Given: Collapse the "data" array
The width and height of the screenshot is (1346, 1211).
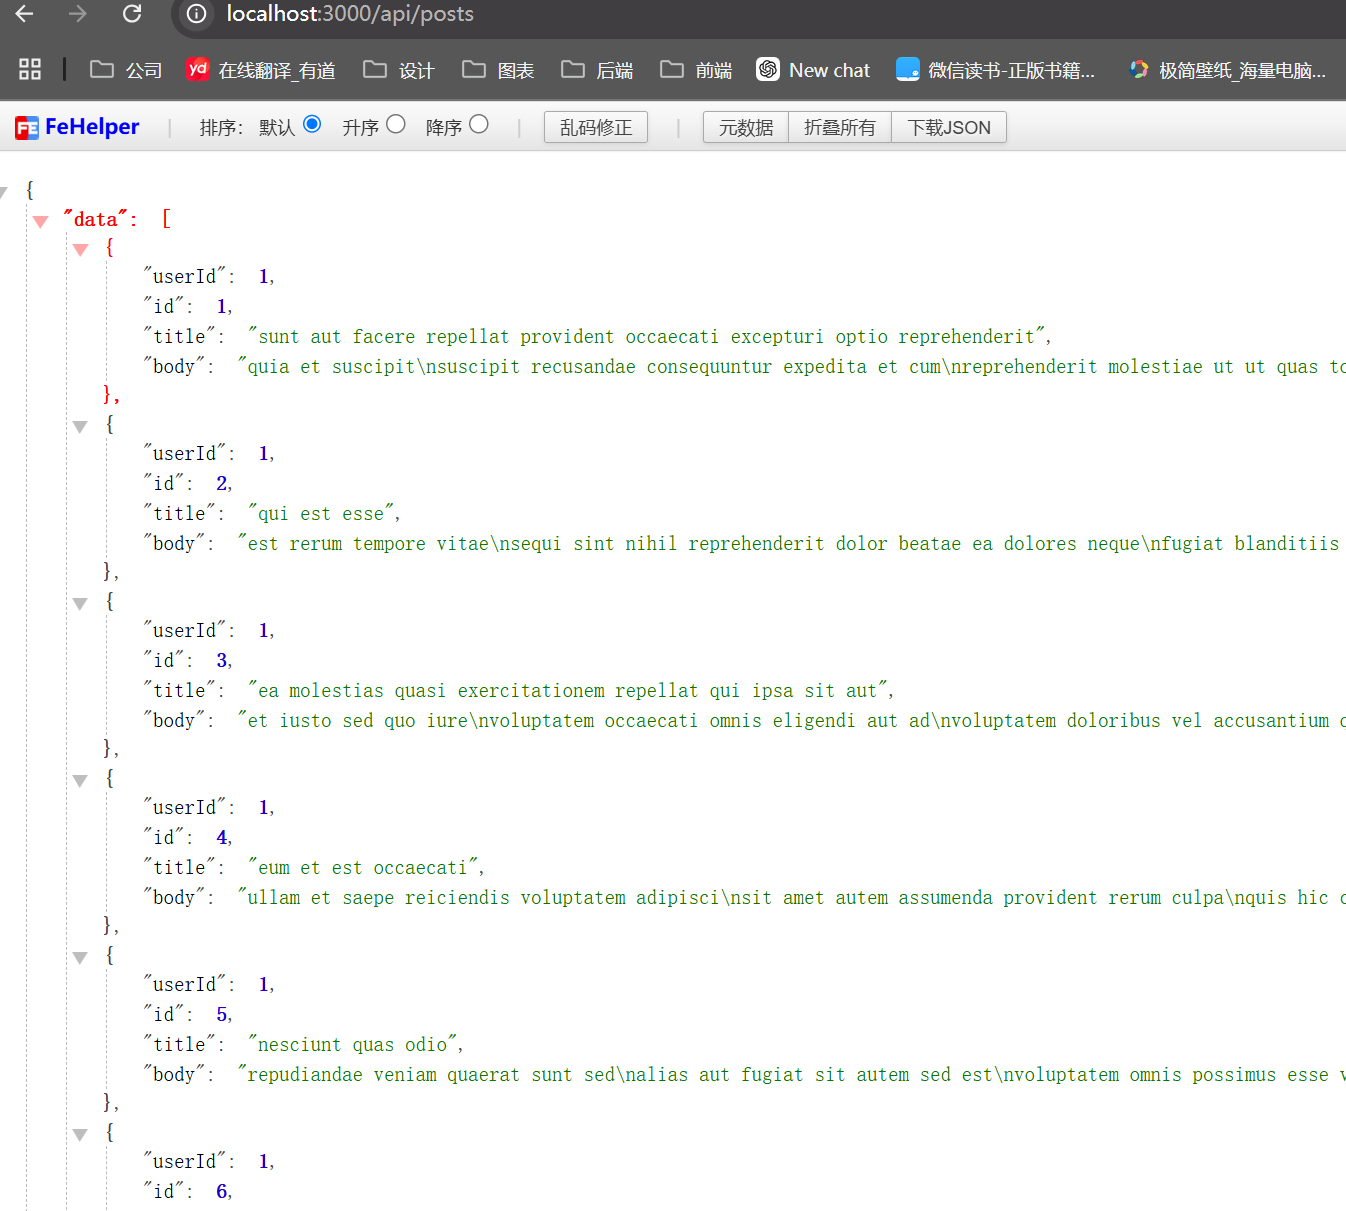Looking at the screenshot, I should (x=40, y=222).
